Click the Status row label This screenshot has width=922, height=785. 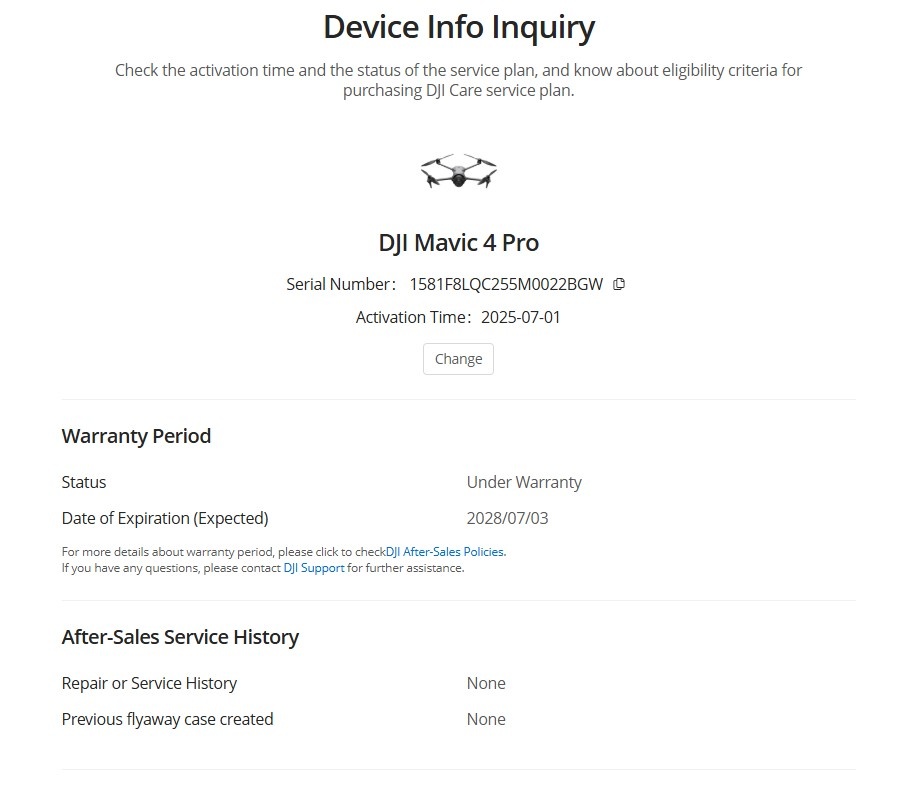(x=84, y=482)
